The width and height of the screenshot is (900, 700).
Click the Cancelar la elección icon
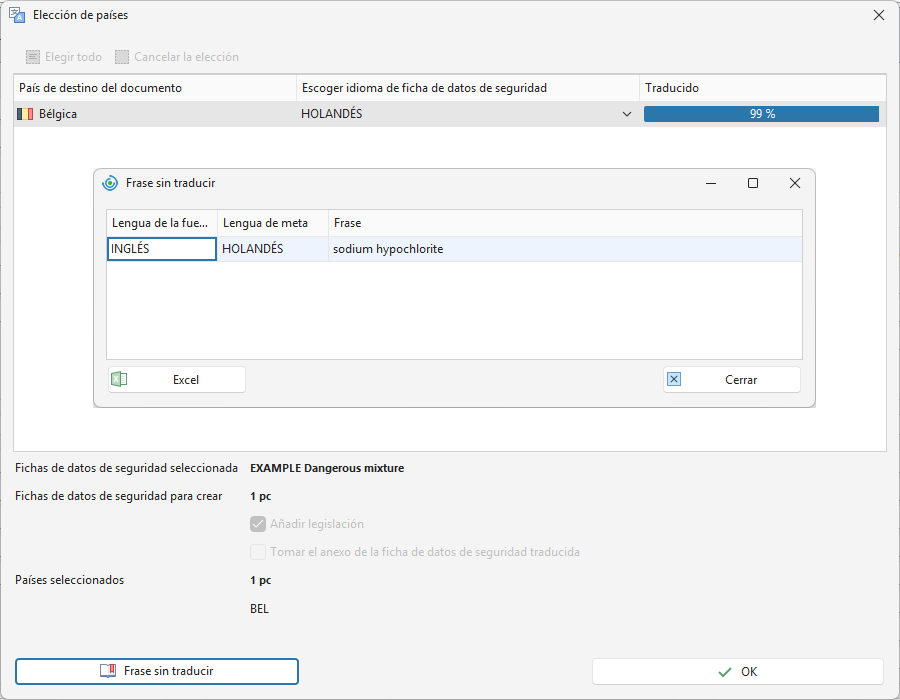122,57
